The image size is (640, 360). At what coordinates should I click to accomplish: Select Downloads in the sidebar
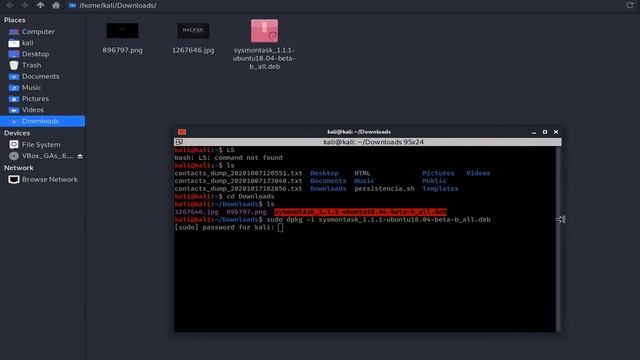tap(42, 121)
